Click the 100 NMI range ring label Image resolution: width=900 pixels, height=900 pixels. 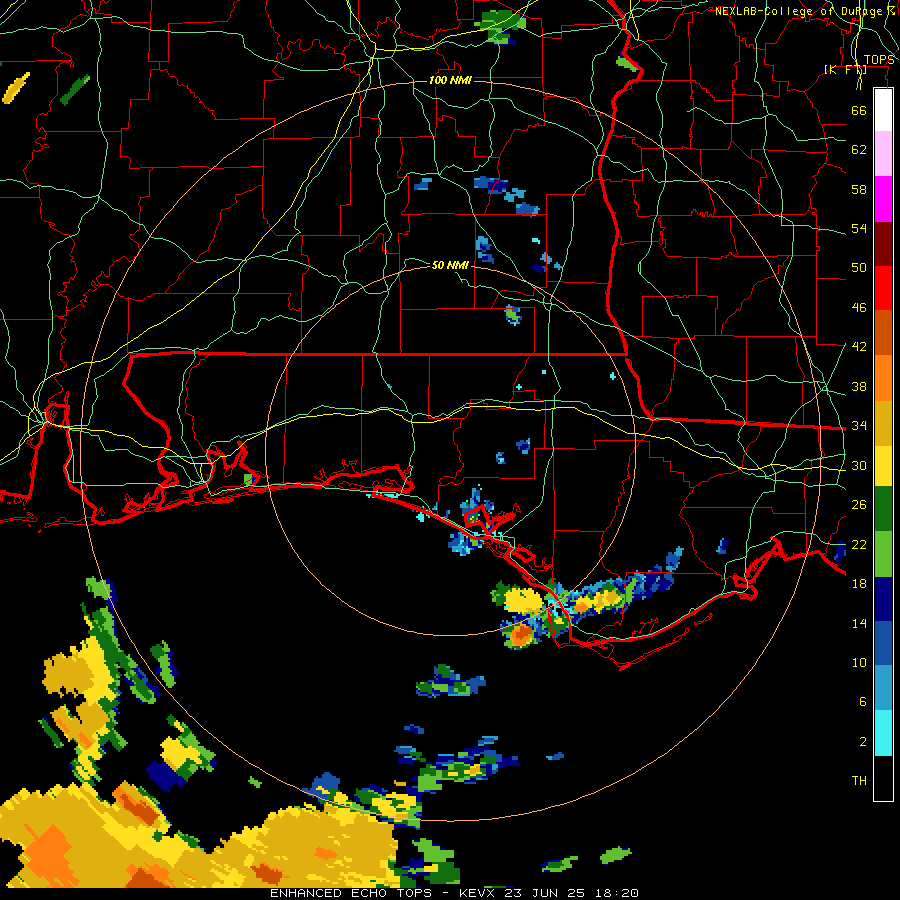(x=450, y=80)
